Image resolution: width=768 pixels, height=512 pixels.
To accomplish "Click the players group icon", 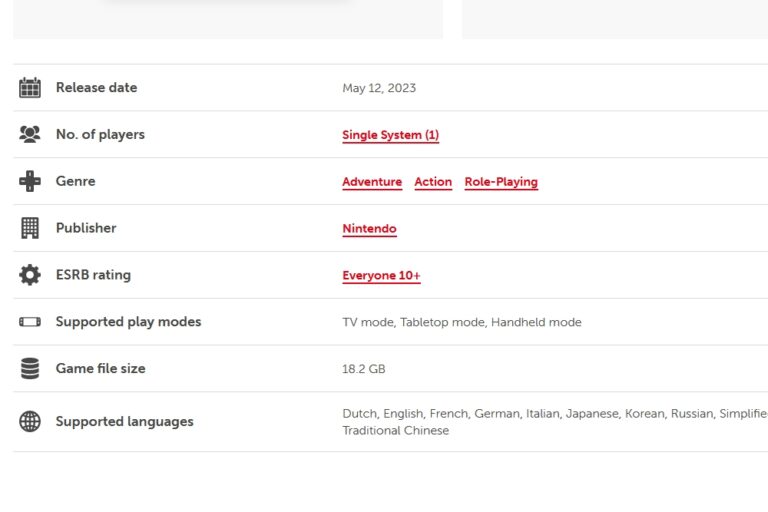I will click(30, 134).
